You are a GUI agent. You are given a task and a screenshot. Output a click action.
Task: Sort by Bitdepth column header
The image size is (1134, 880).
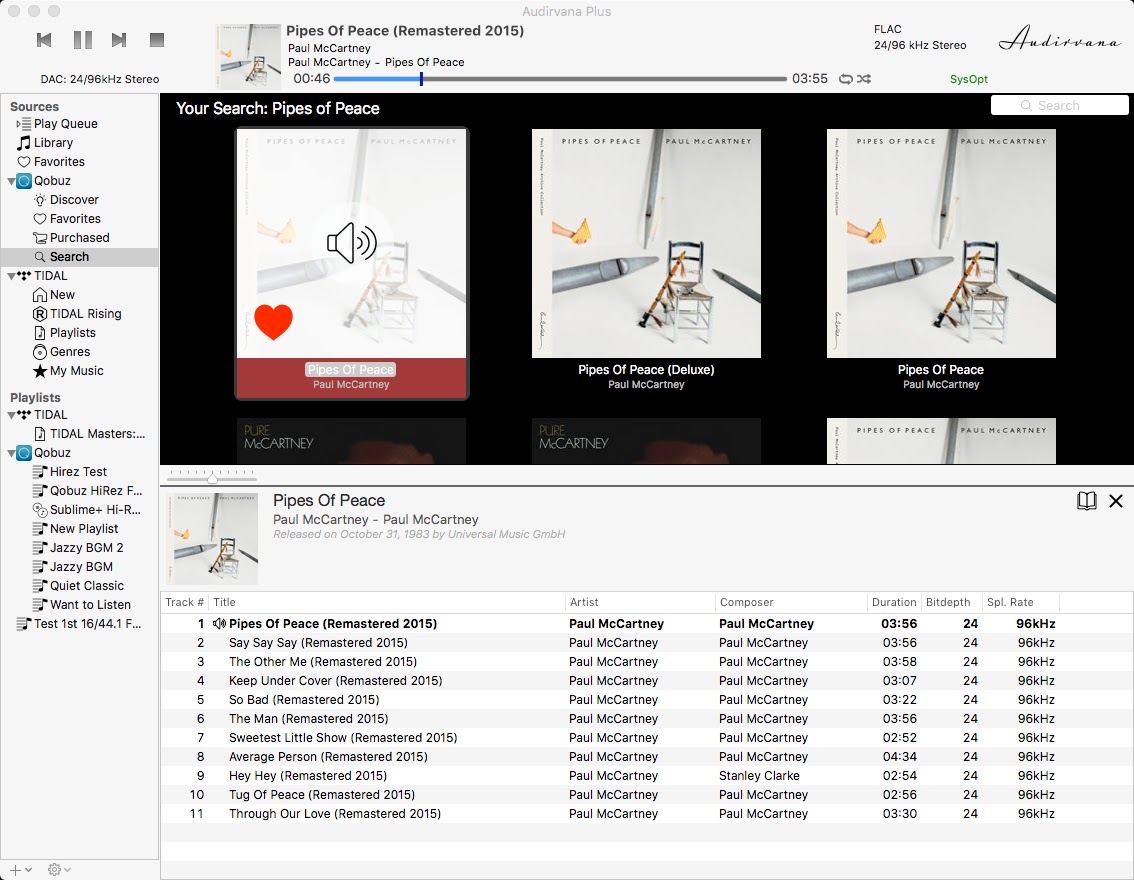tap(951, 602)
